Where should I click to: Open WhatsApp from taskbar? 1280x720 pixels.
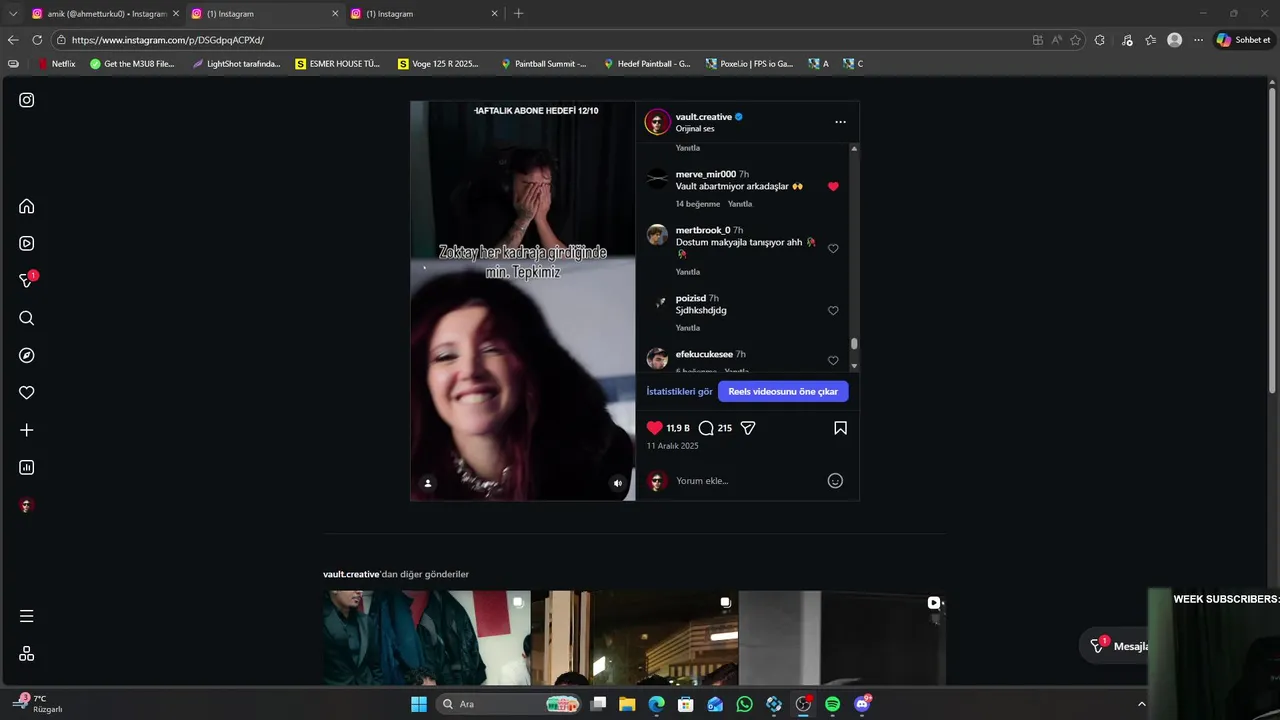coord(744,704)
